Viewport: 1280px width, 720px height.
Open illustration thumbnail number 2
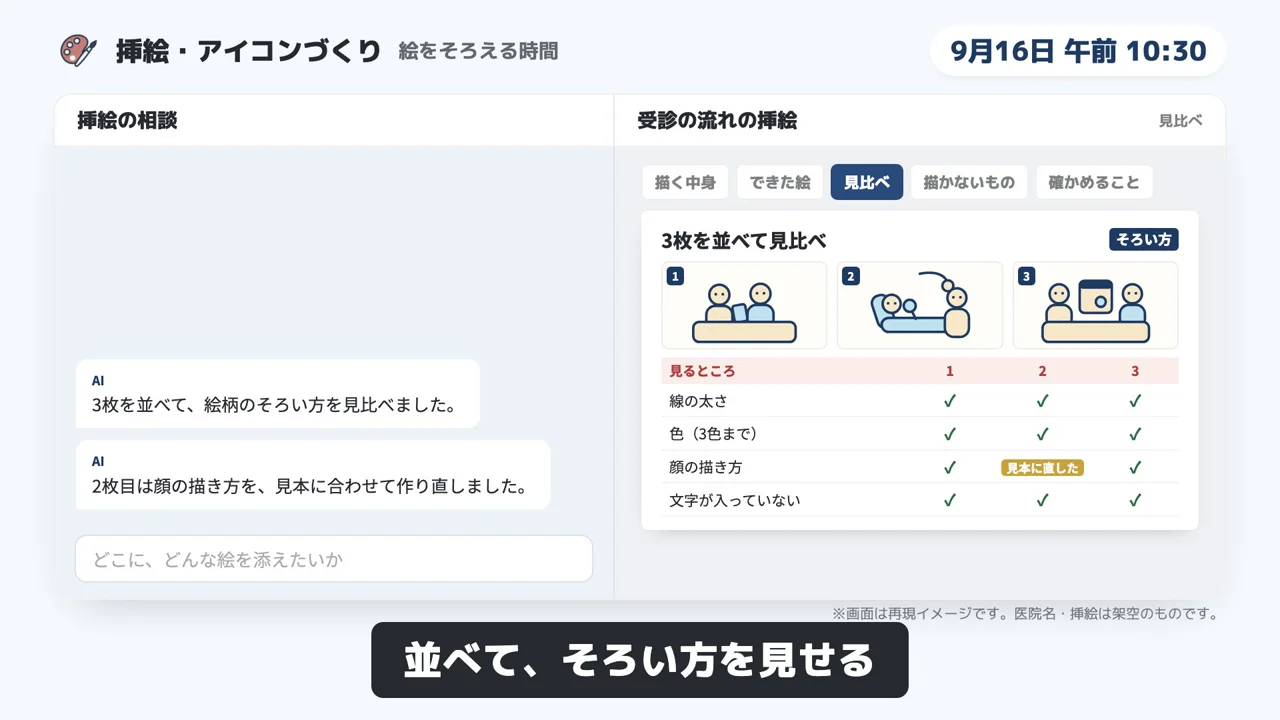[x=920, y=305]
